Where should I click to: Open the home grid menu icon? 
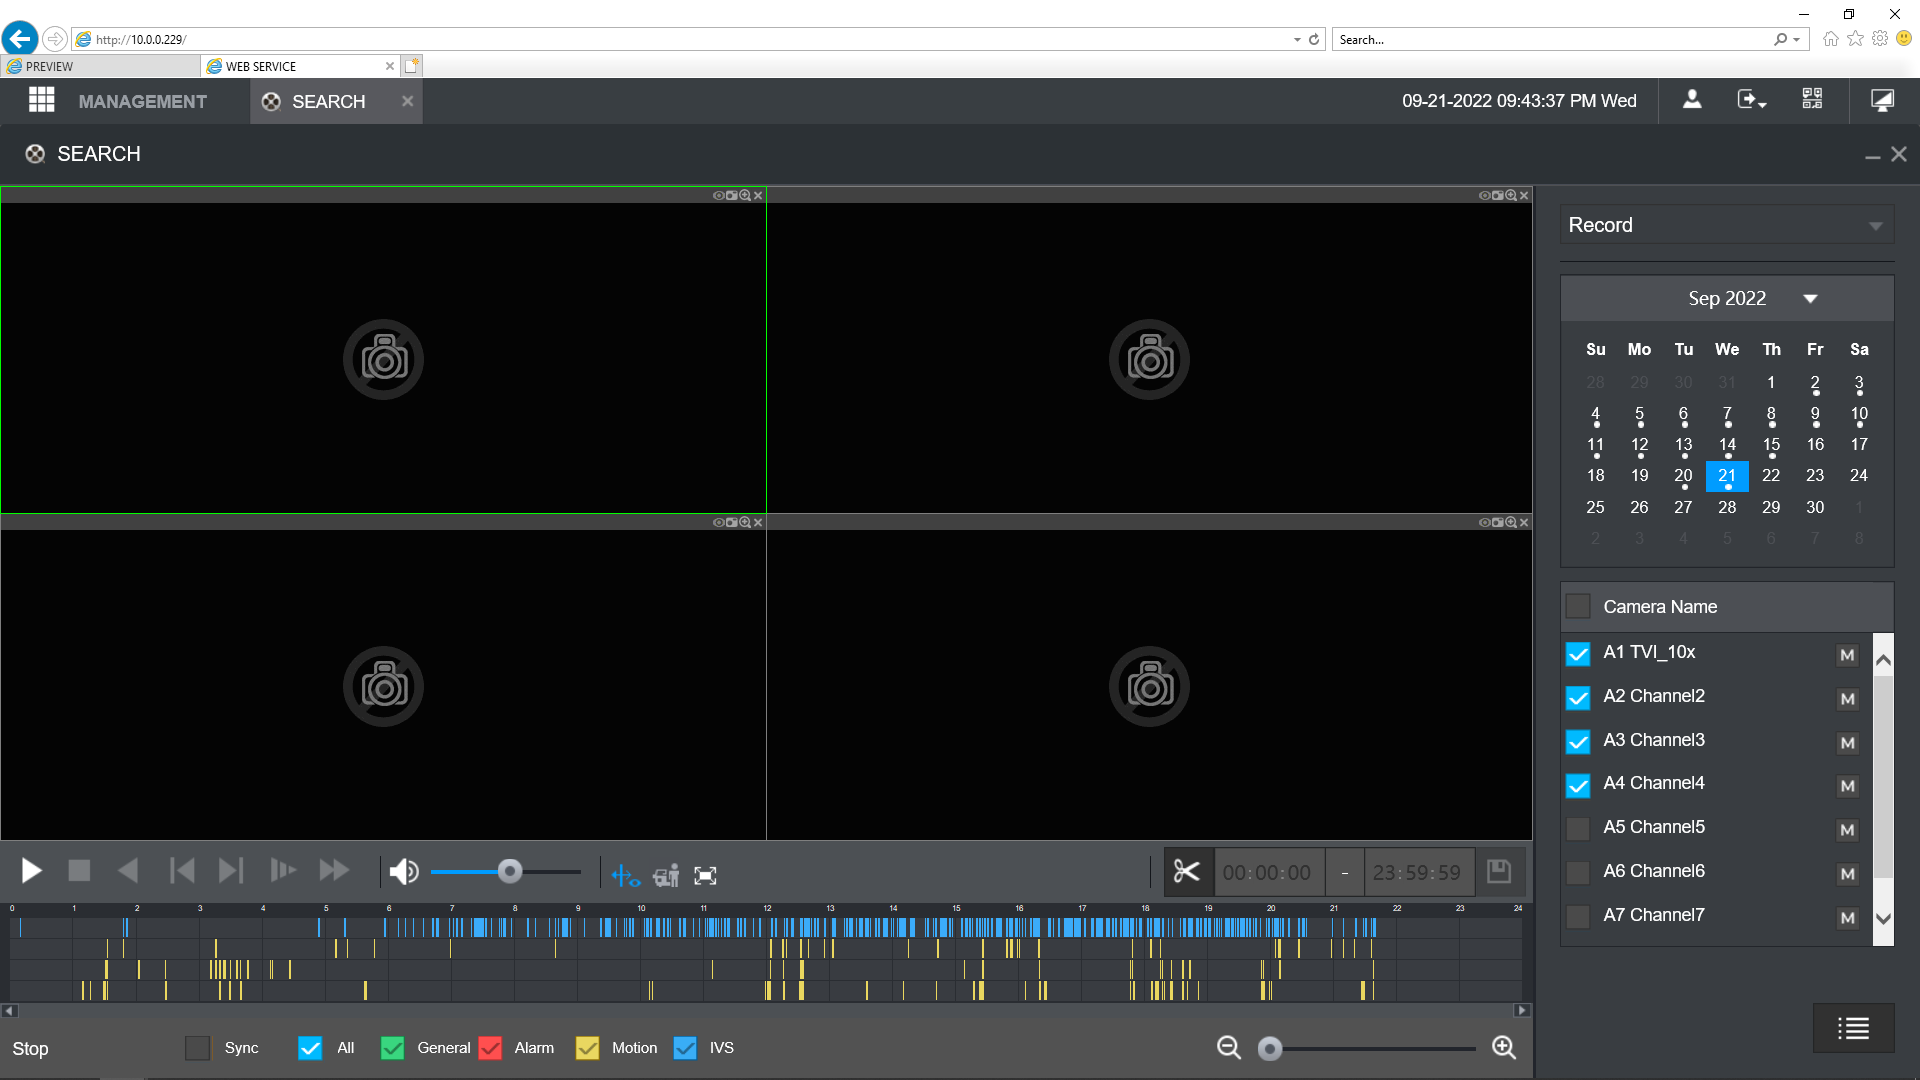tap(41, 100)
